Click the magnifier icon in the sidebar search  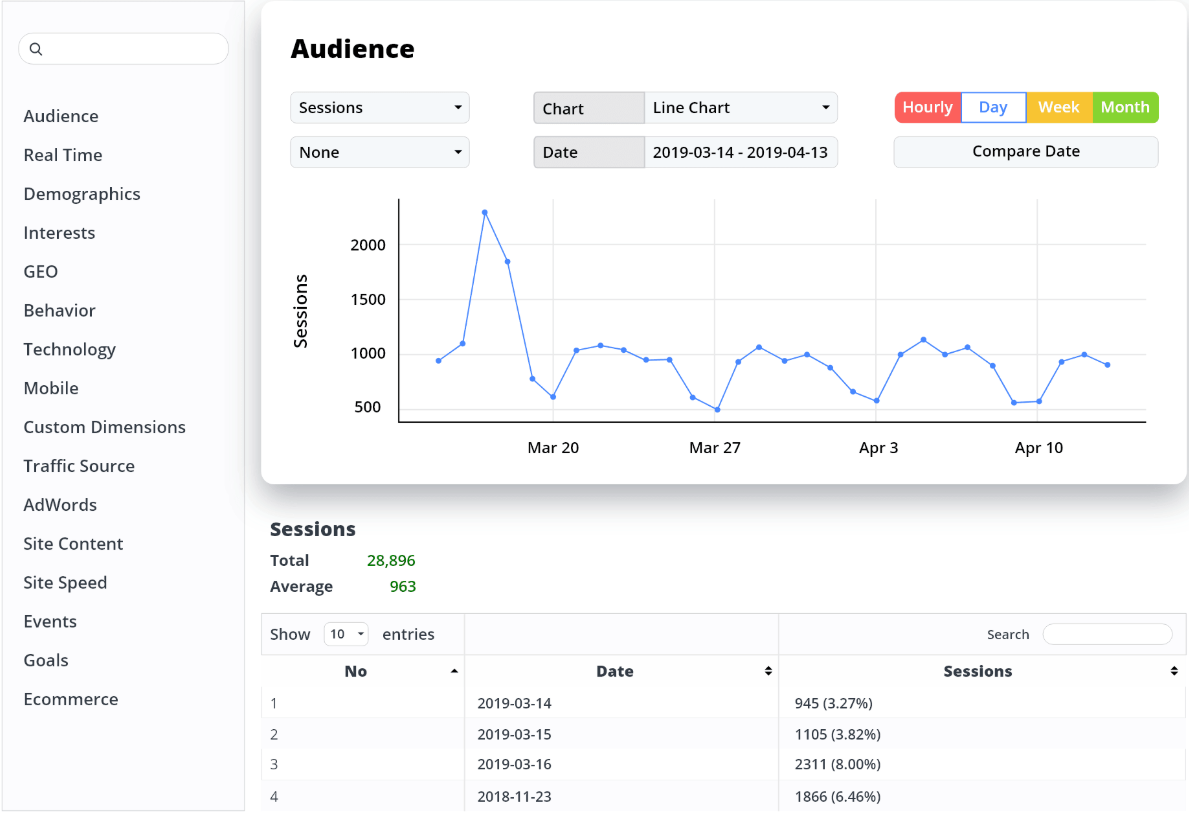(x=36, y=49)
